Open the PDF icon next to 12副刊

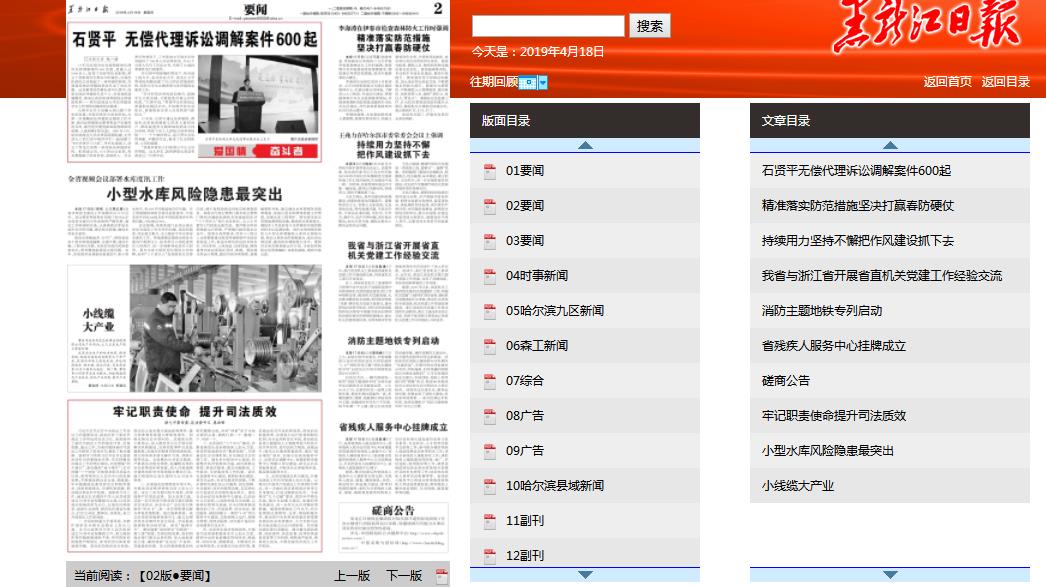point(490,556)
